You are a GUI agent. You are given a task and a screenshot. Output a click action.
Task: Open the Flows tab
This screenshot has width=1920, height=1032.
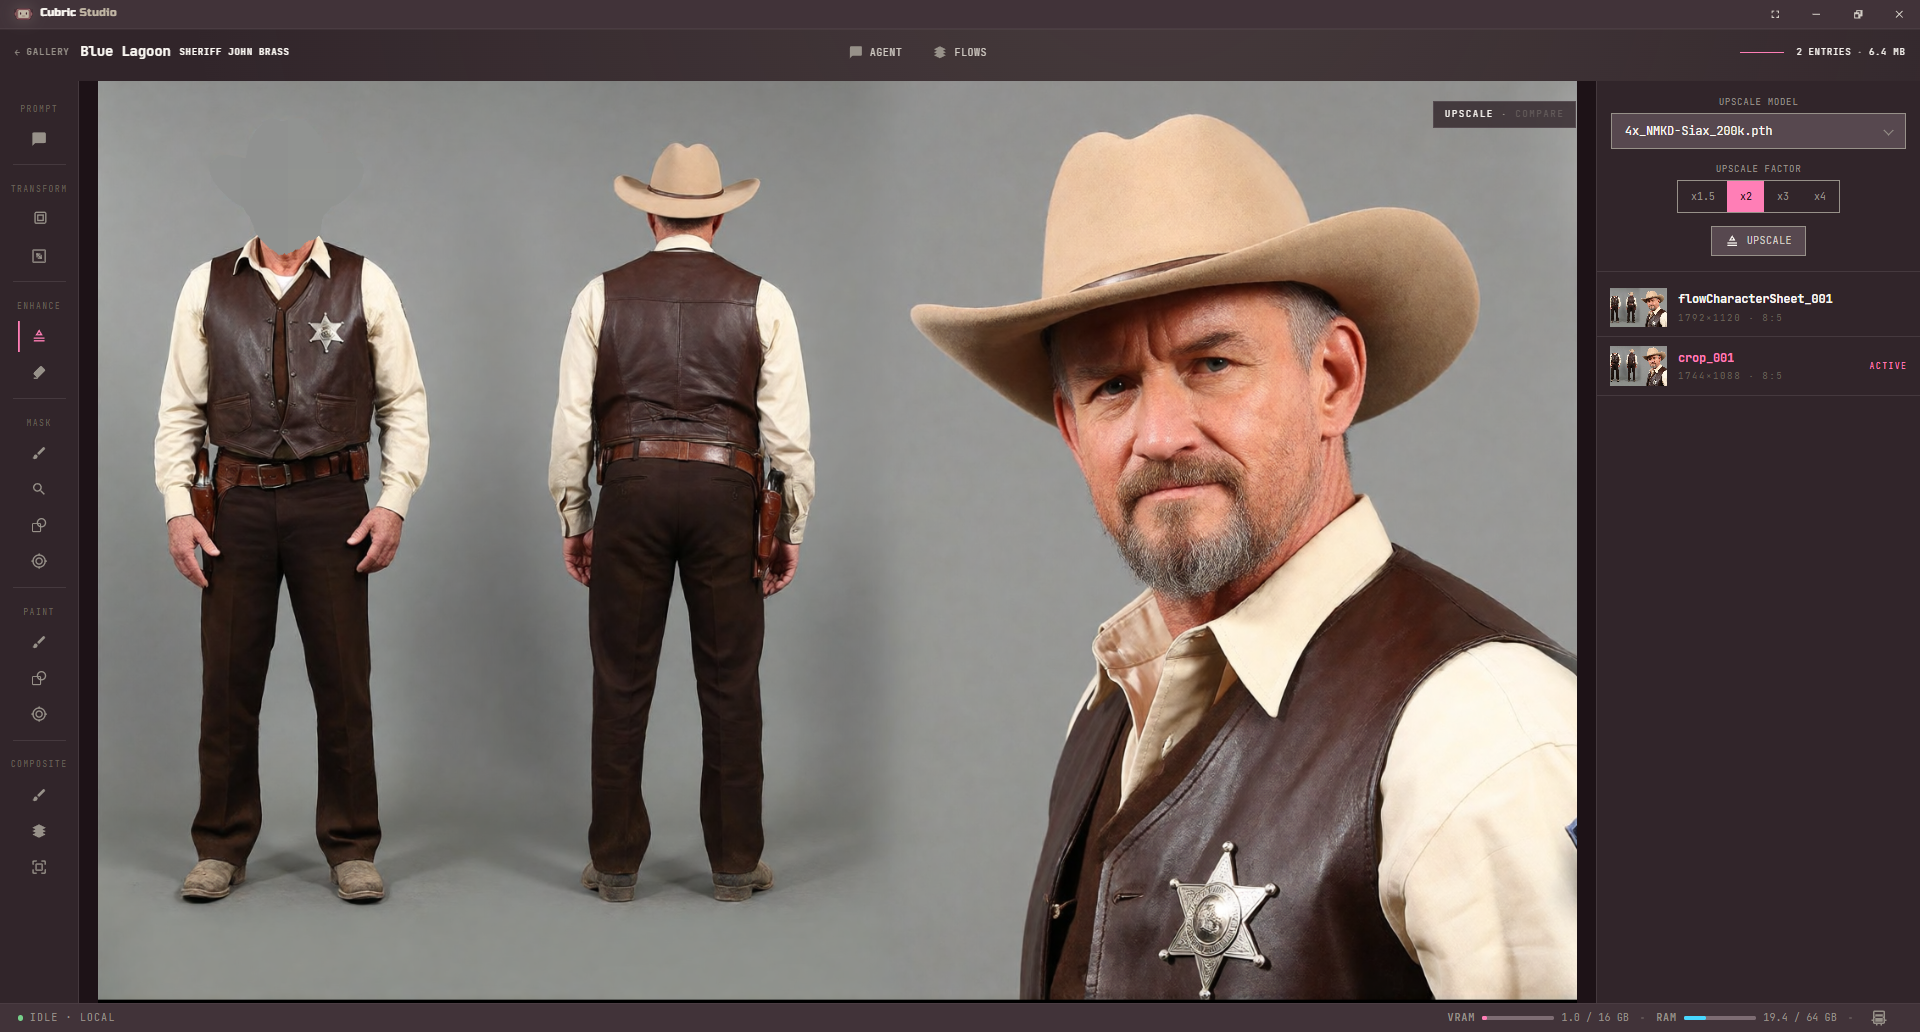(x=960, y=52)
